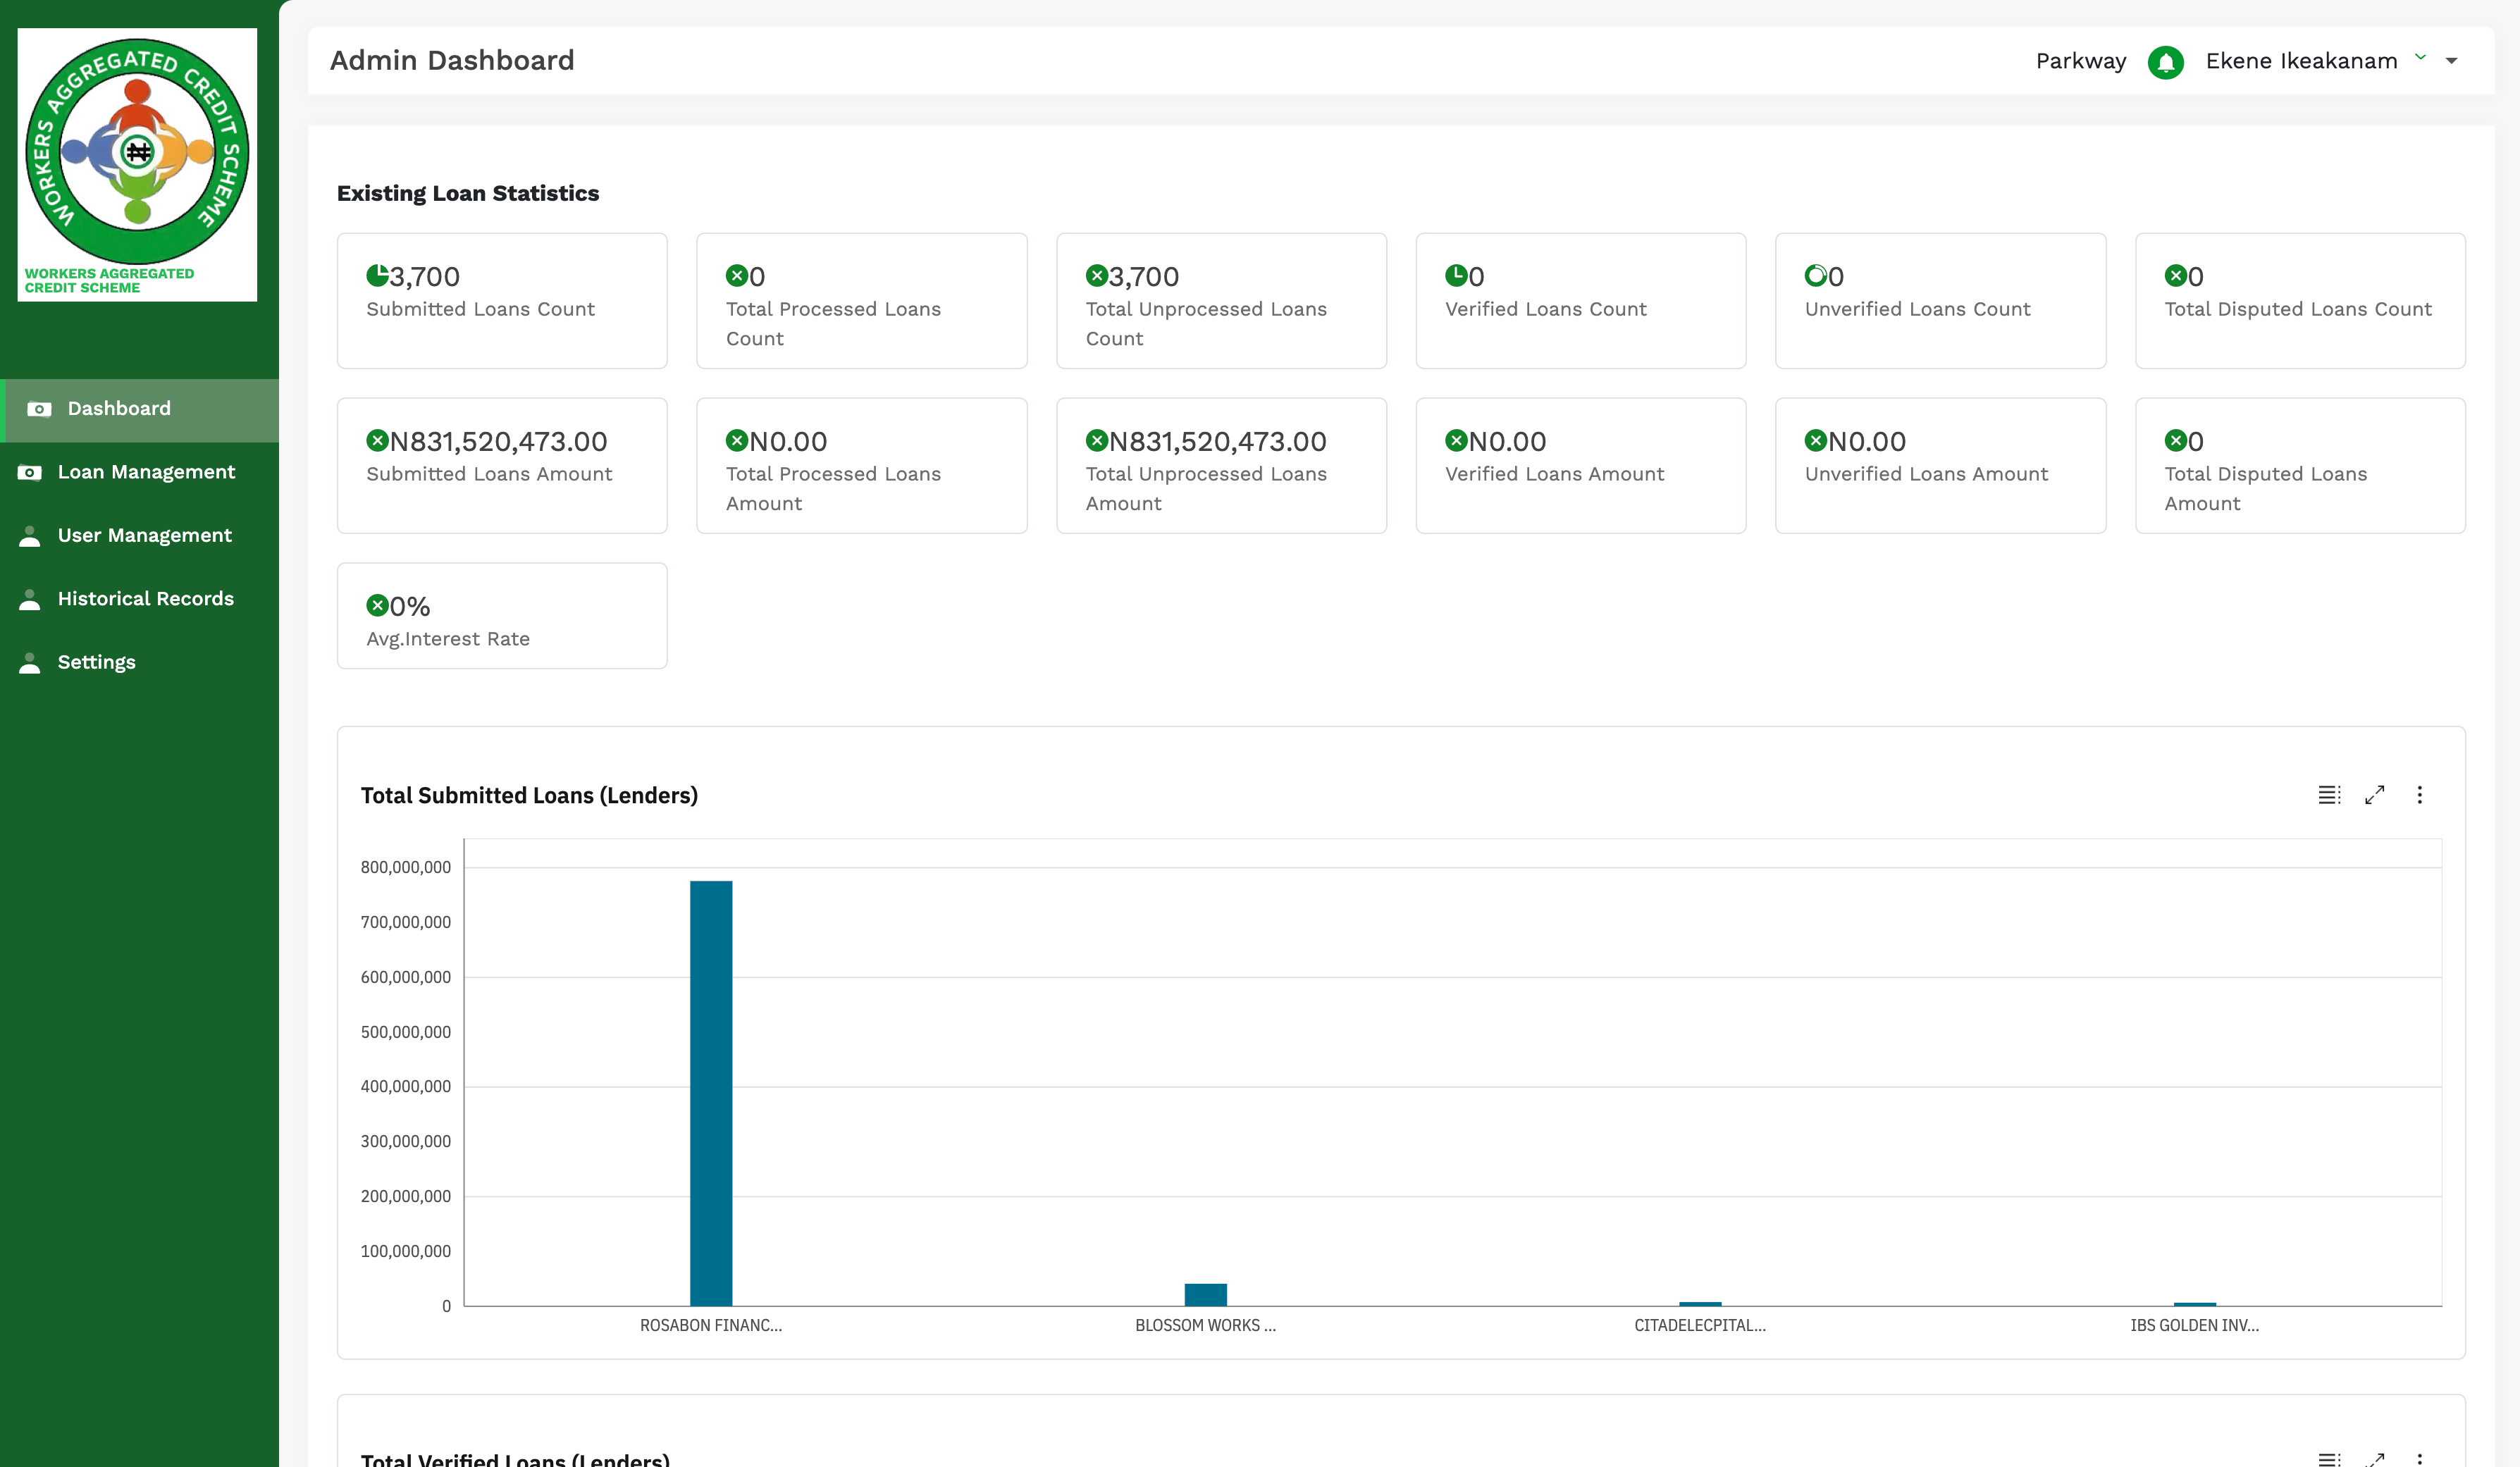Image resolution: width=2520 pixels, height=1467 pixels.
Task: Click the Parkway label in header
Action: pyautogui.click(x=2081, y=61)
